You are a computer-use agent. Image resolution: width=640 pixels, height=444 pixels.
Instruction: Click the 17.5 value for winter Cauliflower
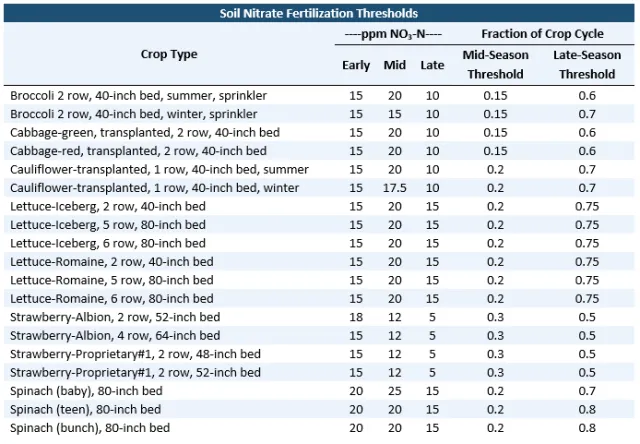(x=395, y=188)
